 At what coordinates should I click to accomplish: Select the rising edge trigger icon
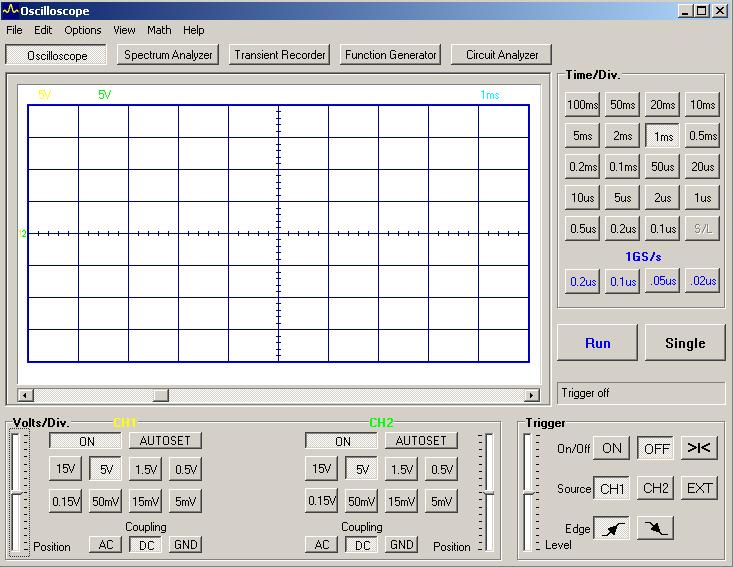(612, 529)
